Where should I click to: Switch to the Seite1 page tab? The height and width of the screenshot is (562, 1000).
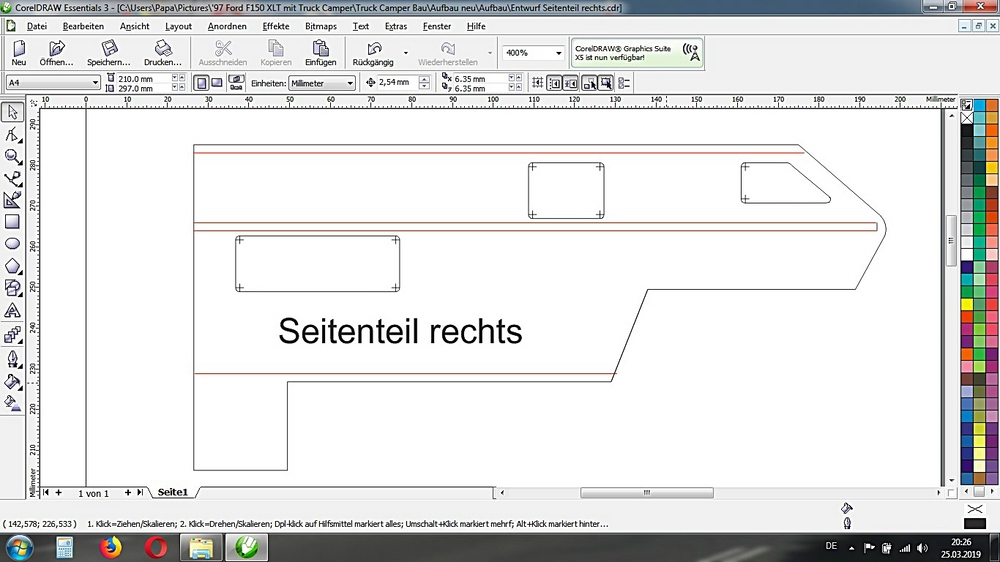173,493
